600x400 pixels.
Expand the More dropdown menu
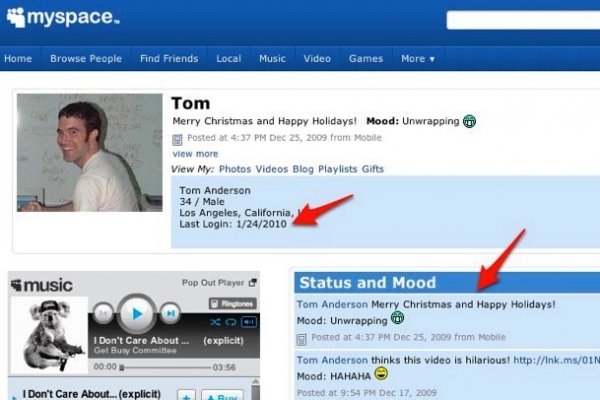(x=418, y=59)
